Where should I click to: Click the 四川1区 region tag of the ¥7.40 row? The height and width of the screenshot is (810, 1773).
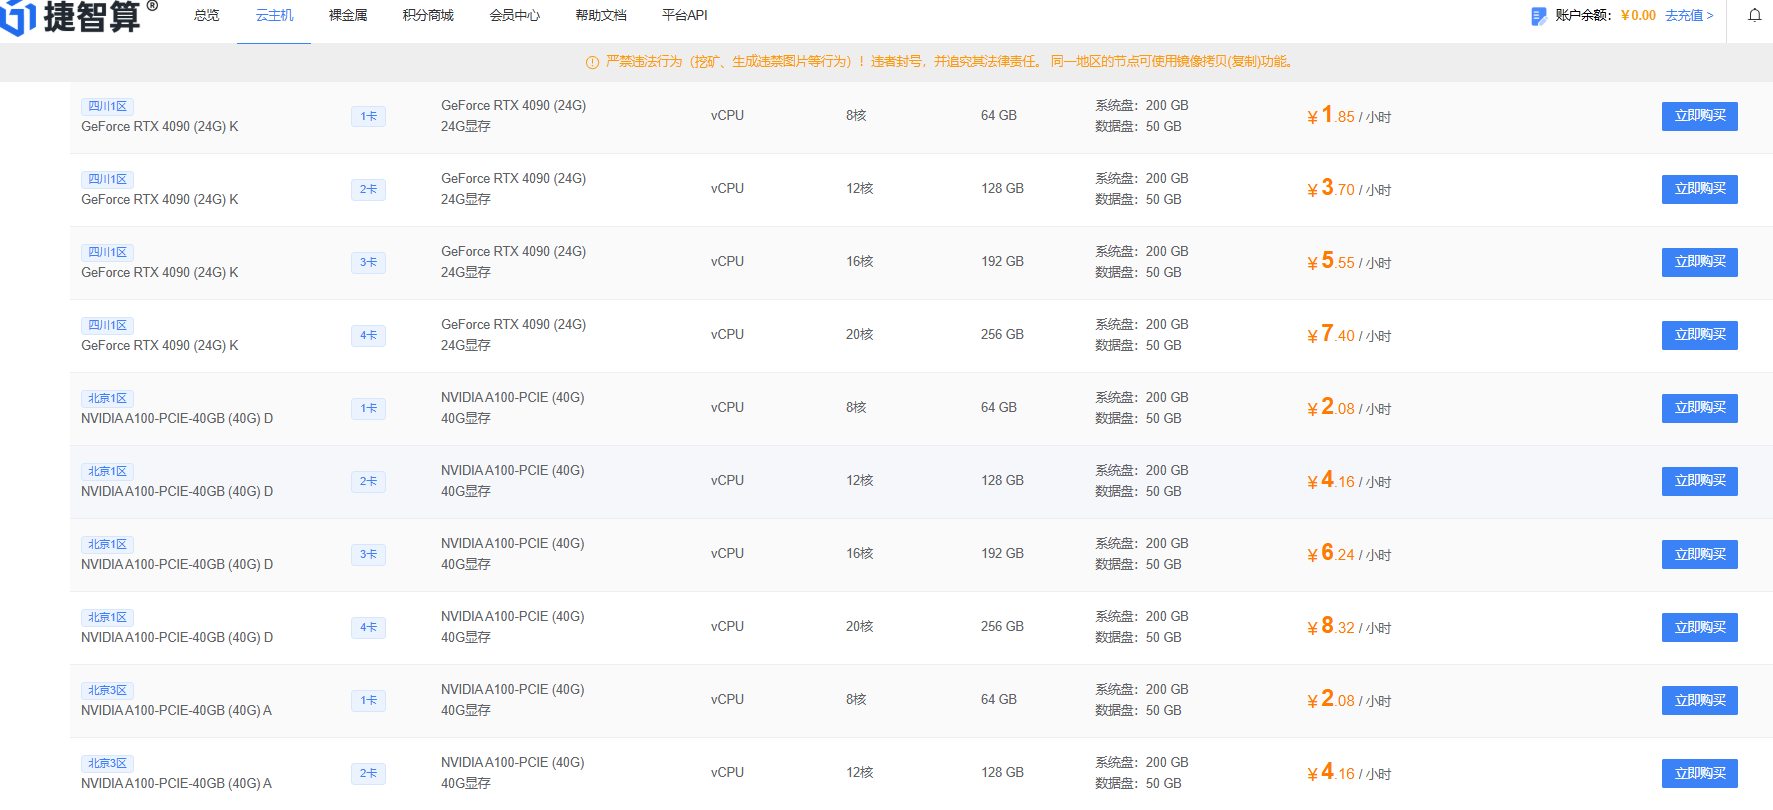tap(107, 325)
